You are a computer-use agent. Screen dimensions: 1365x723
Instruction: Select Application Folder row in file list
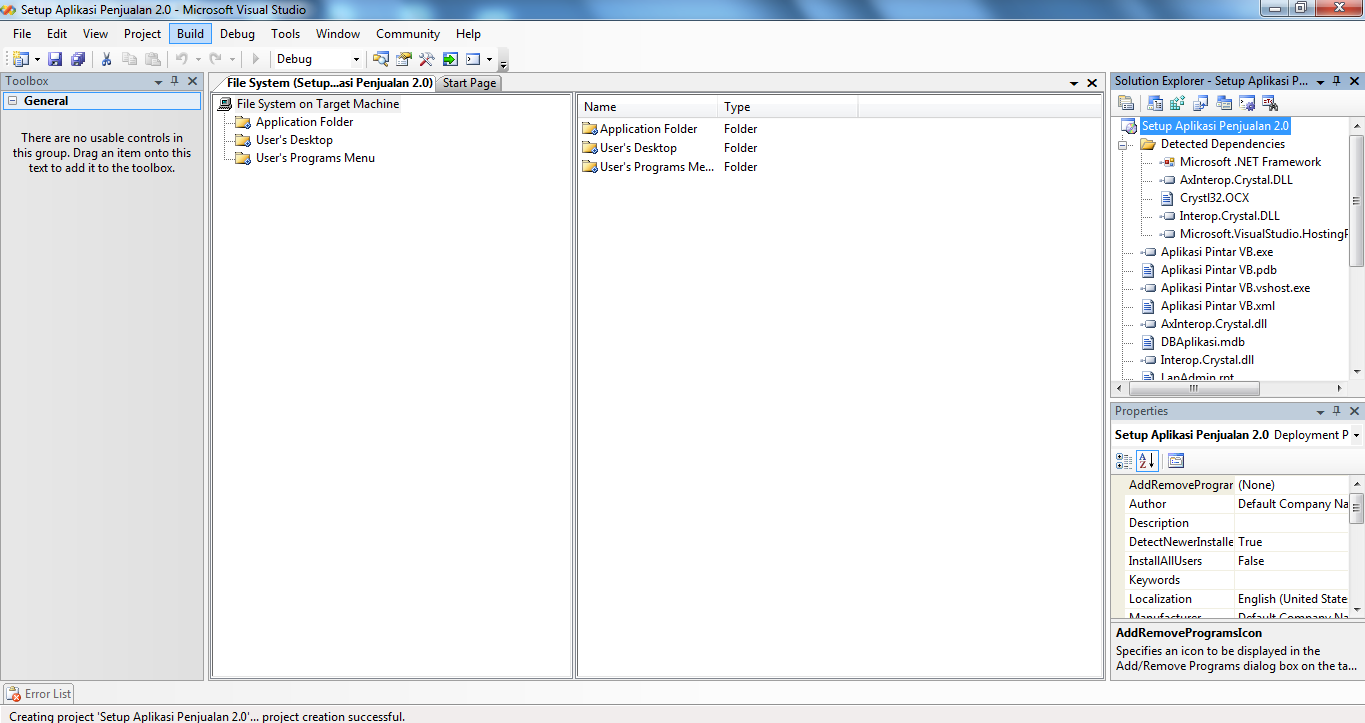tap(648, 129)
